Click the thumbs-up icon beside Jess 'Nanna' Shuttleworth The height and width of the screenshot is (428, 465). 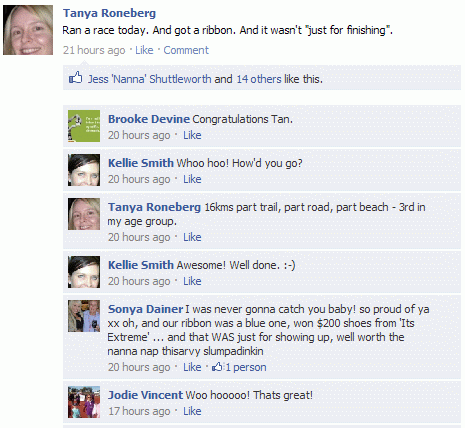pyautogui.click(x=75, y=78)
